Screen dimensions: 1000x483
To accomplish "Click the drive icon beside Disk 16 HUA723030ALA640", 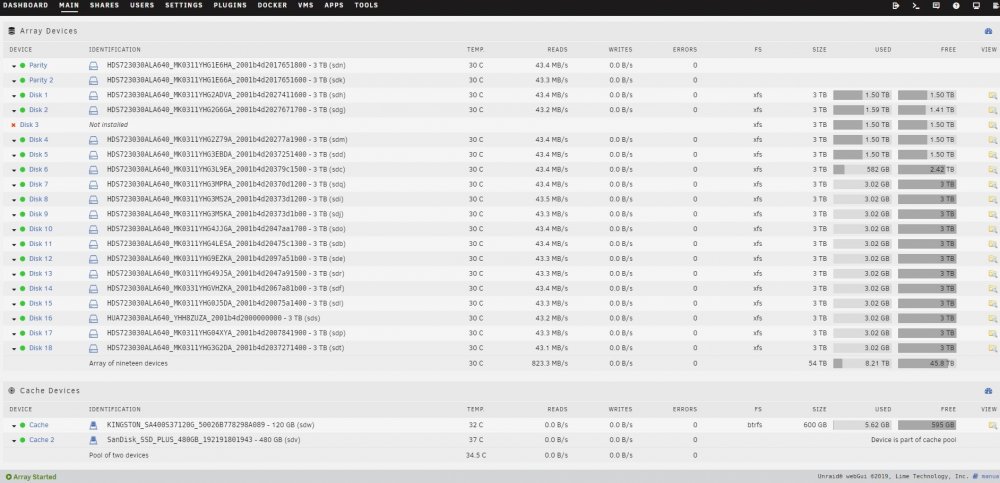I will coord(94,318).
